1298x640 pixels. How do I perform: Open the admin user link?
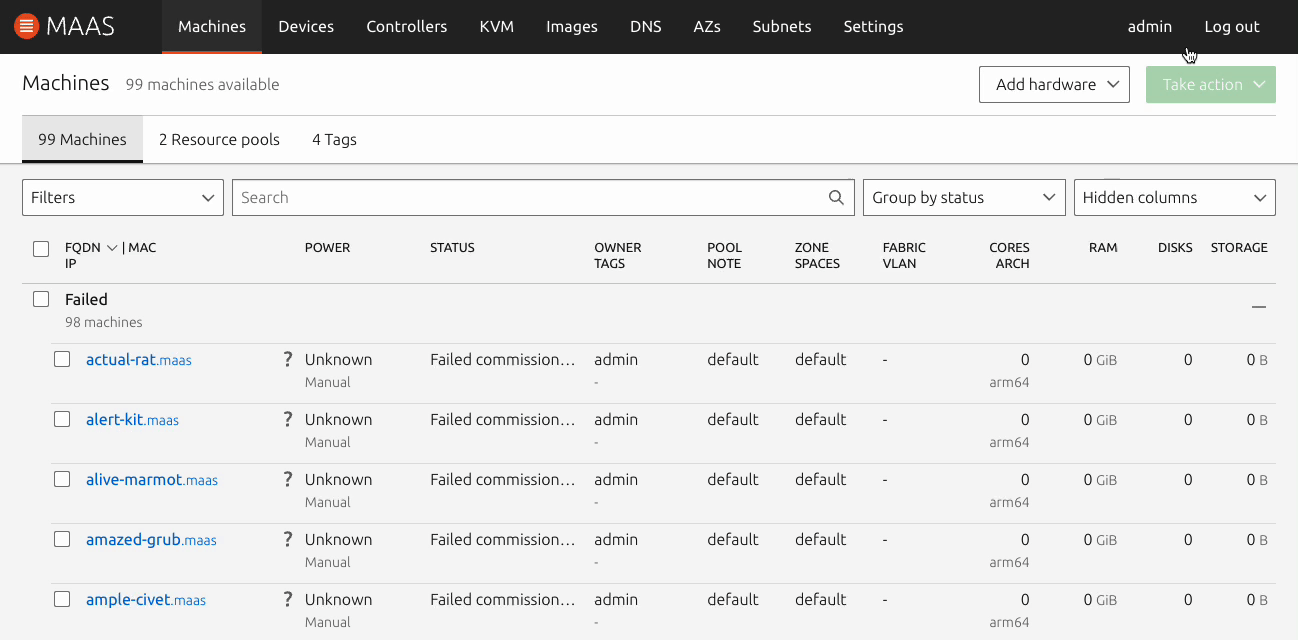[x=1150, y=27]
